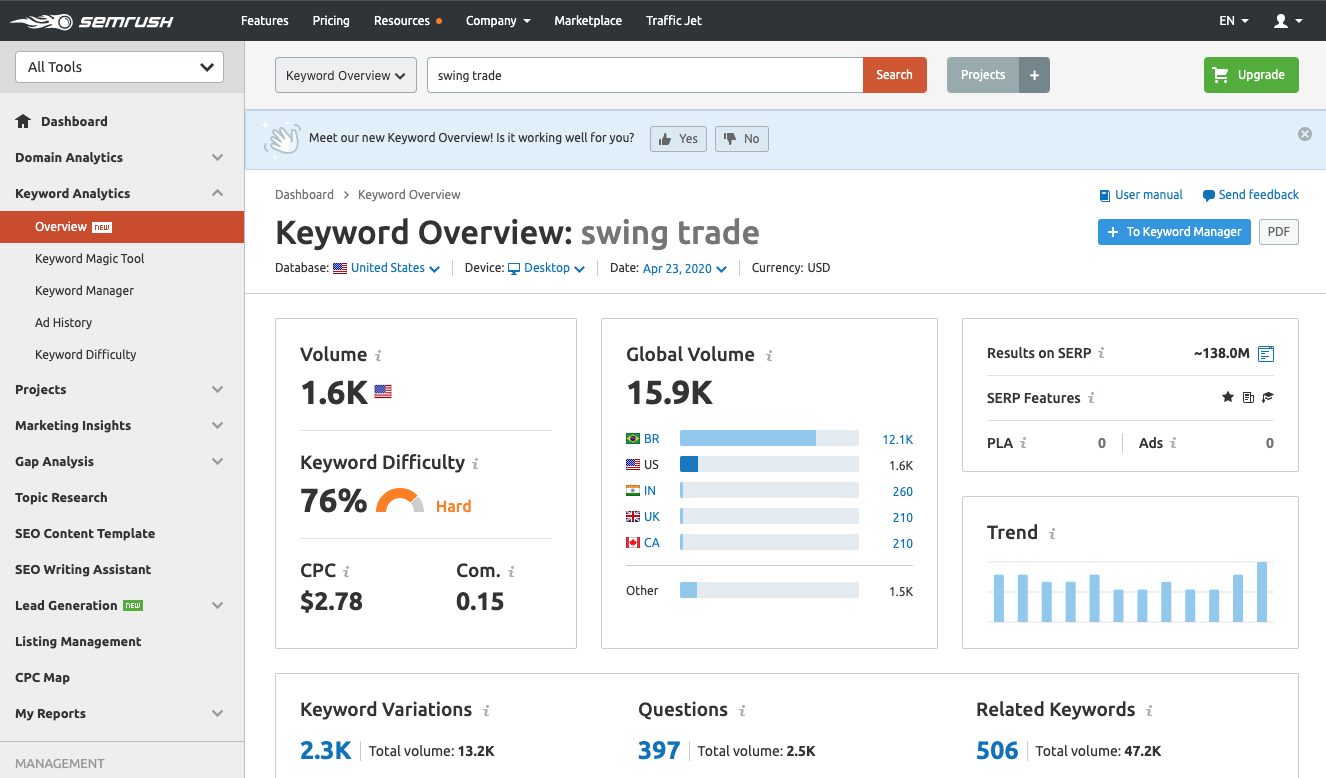Go to Marketplace
Image resolution: width=1326 pixels, height=778 pixels.
[588, 21]
